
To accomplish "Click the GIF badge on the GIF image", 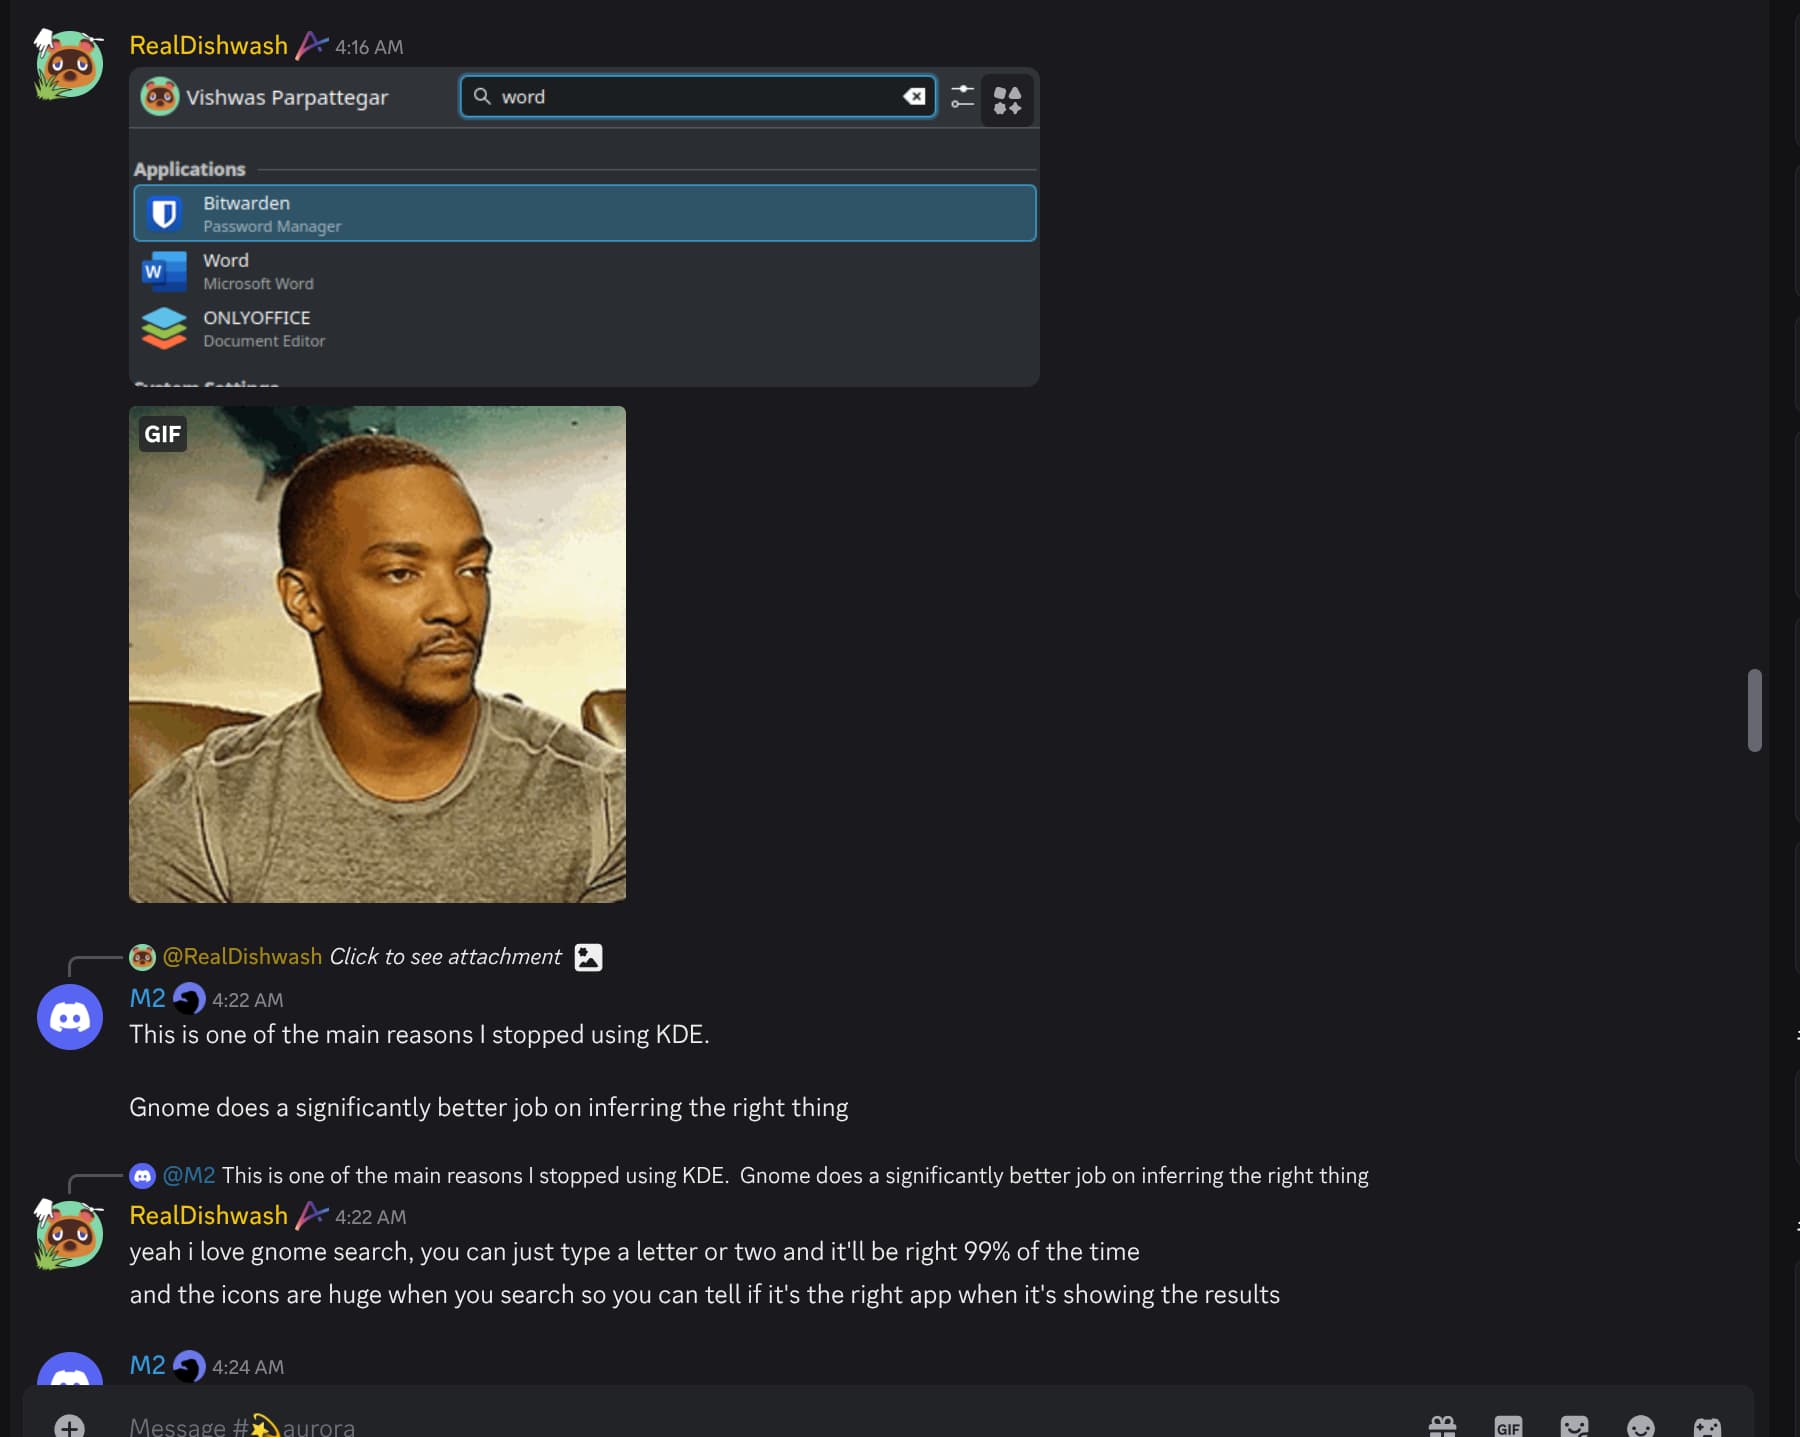I will (163, 434).
